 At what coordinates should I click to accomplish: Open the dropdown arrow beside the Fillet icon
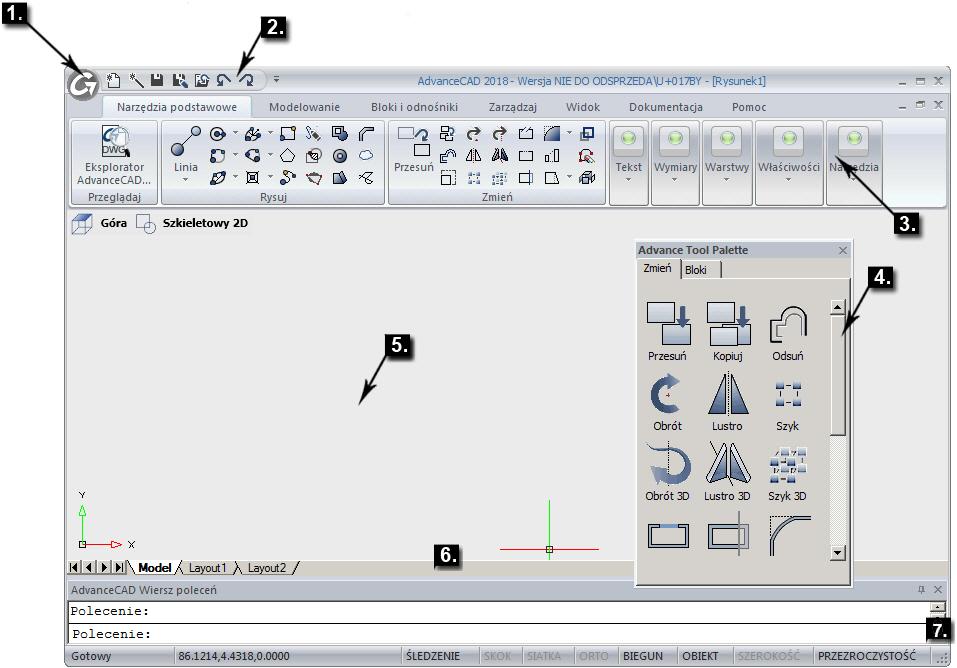[x=569, y=133]
